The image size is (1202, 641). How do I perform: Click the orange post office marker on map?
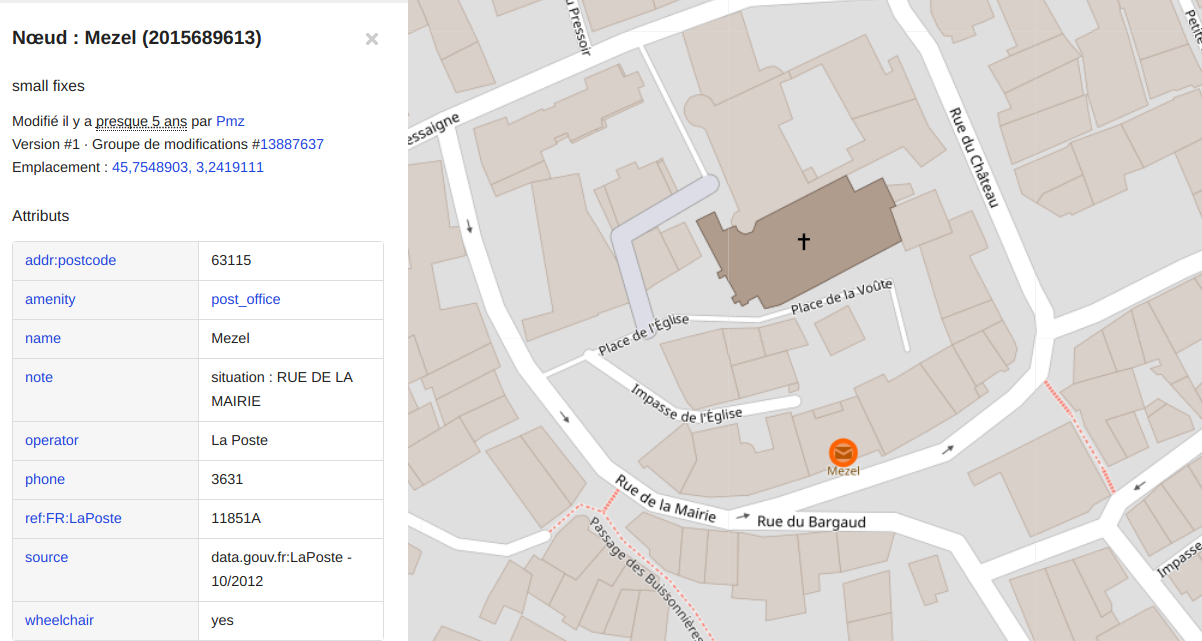pyautogui.click(x=843, y=452)
